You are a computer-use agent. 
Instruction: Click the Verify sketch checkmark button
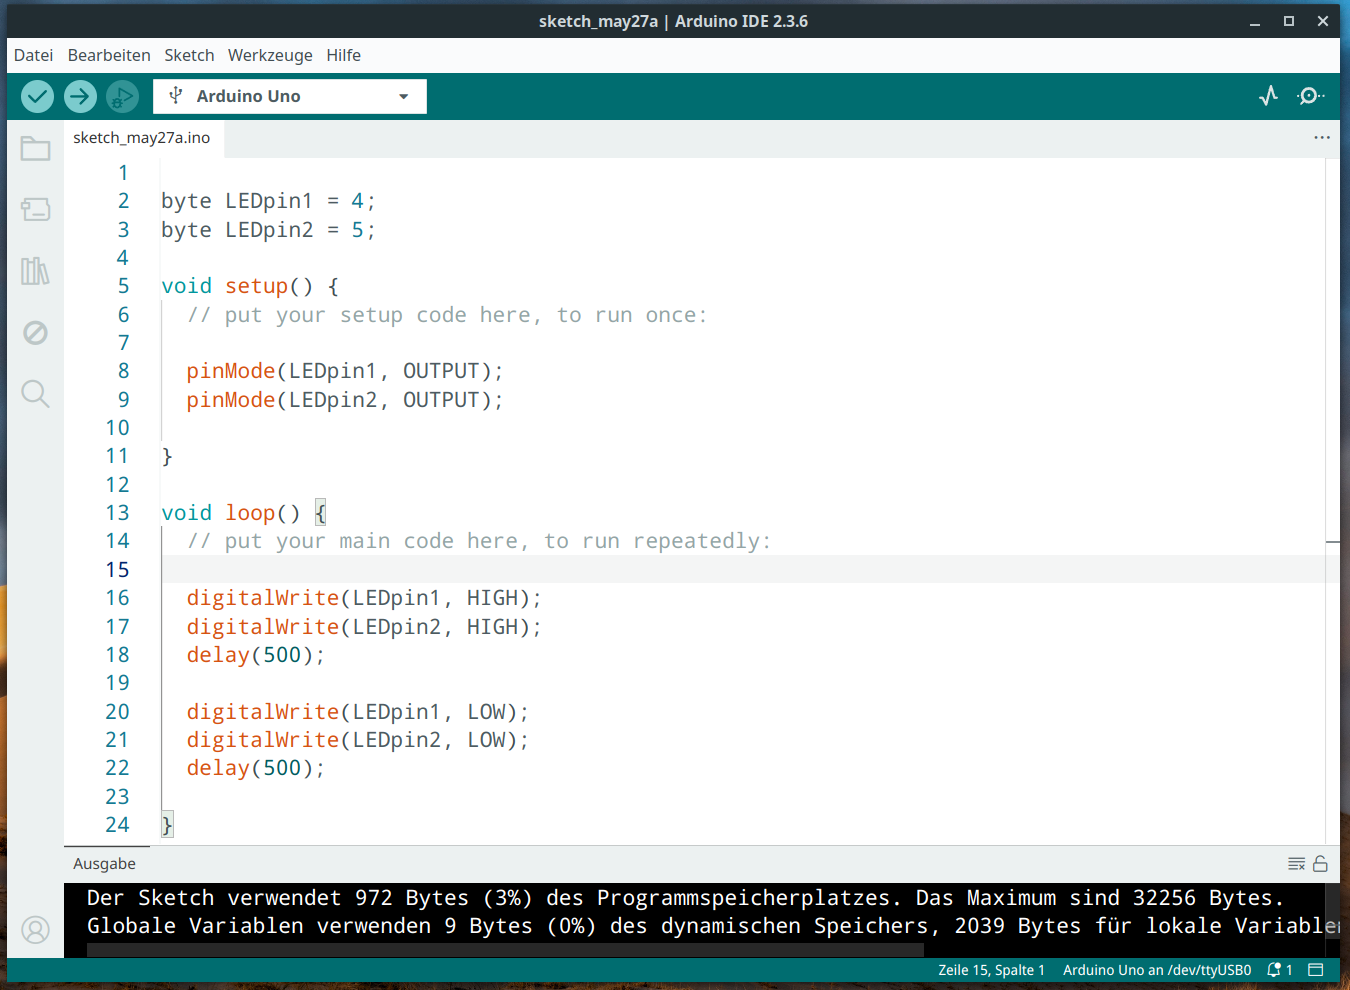coord(37,96)
